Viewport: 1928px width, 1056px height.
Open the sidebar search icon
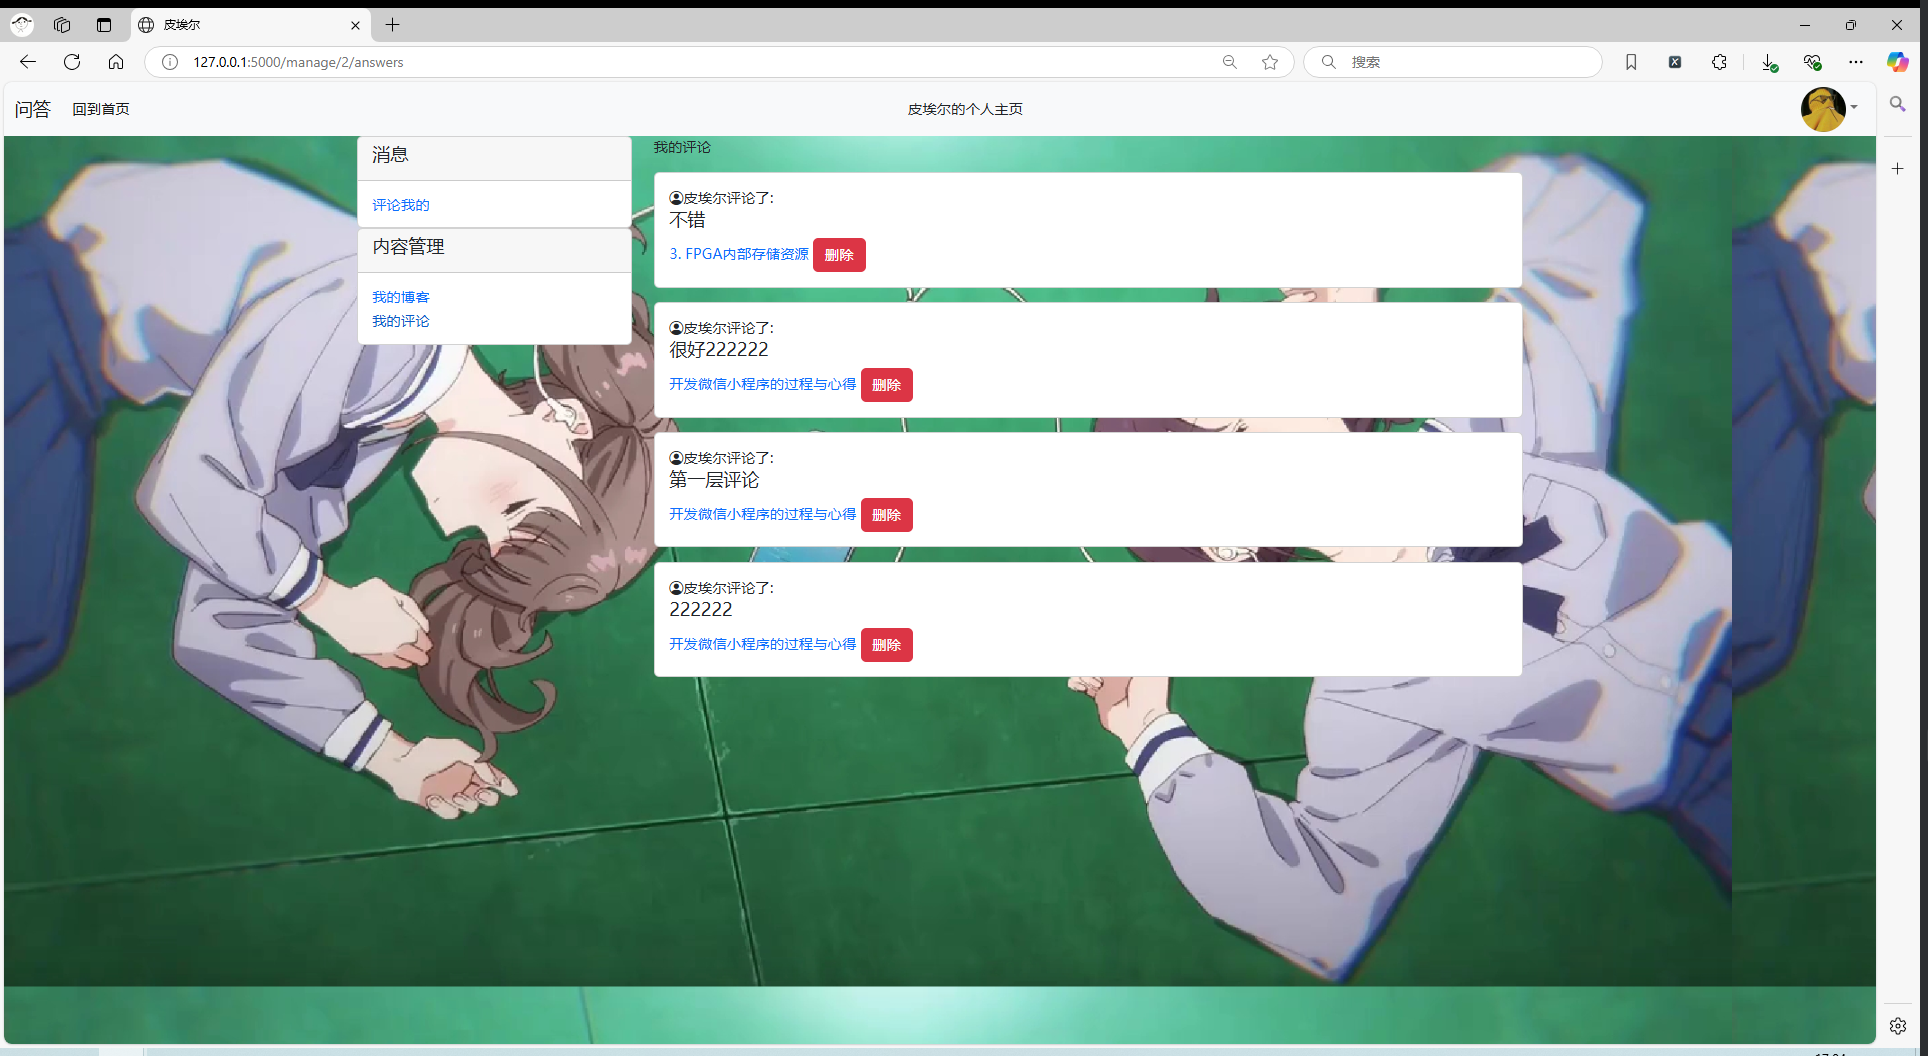tap(1897, 104)
